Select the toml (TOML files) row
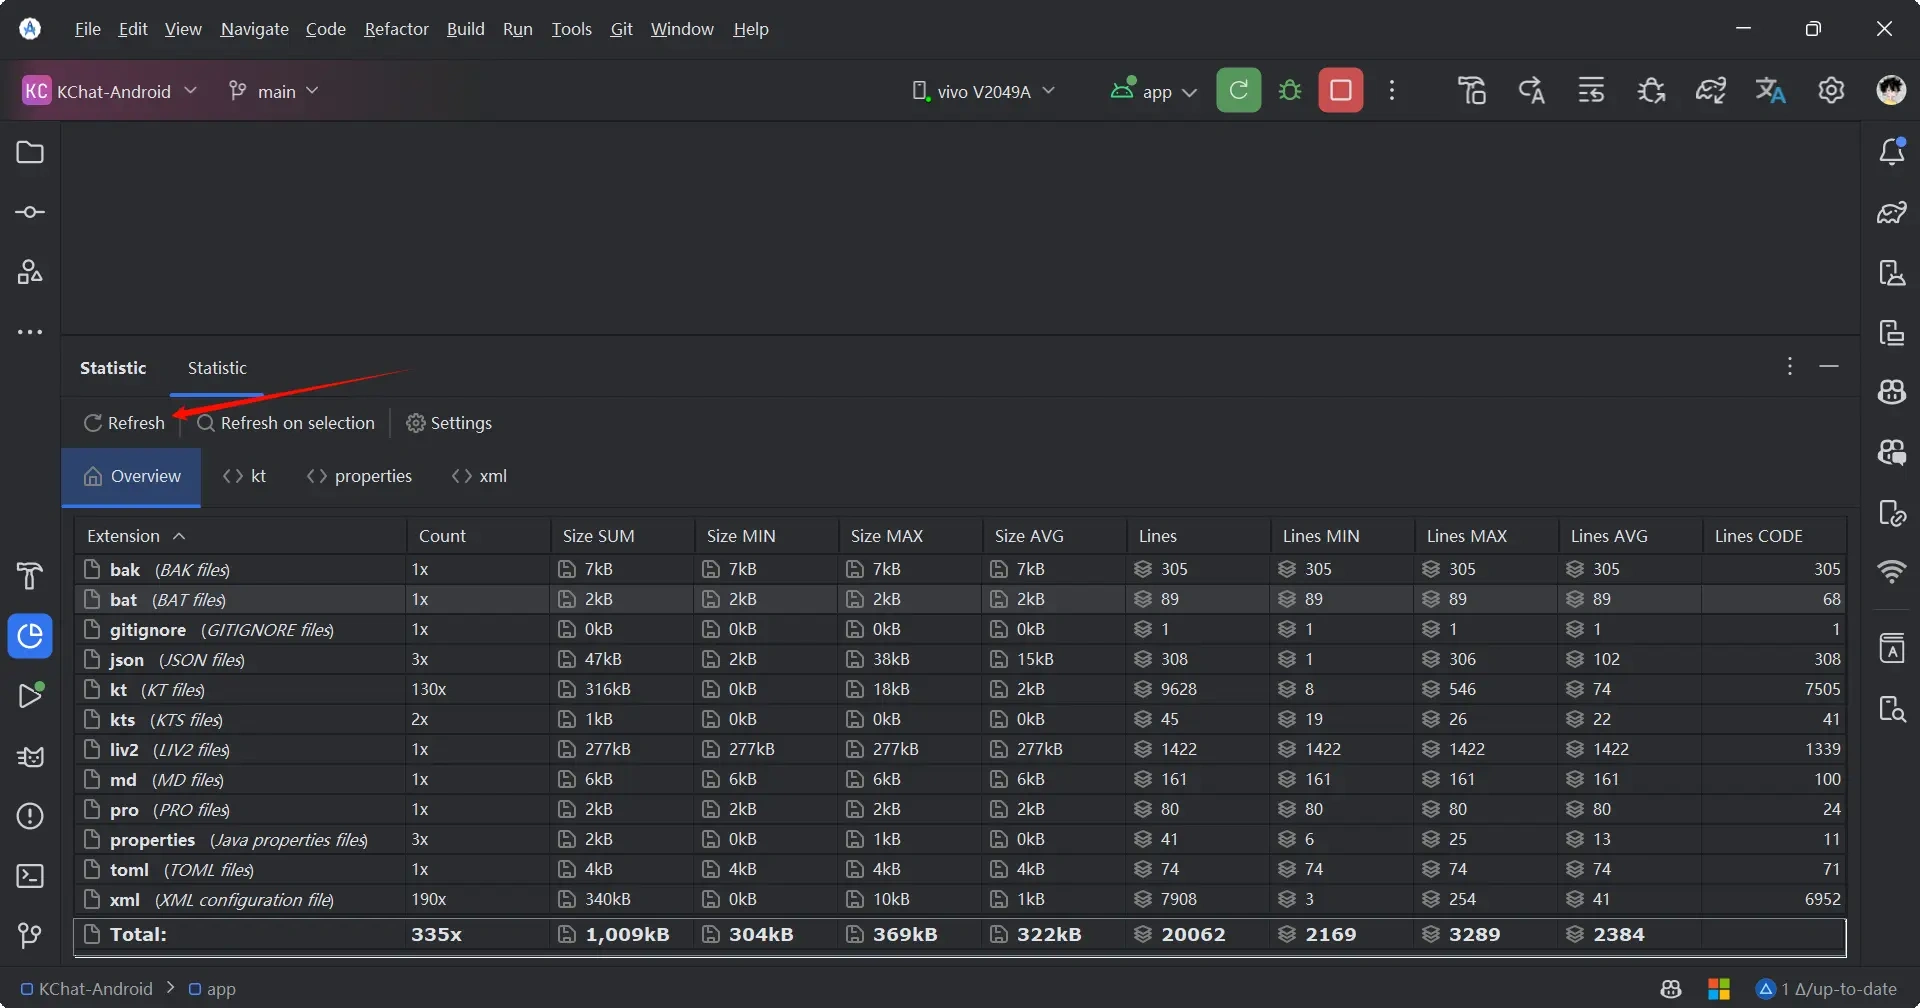The height and width of the screenshot is (1008, 1920). [x=960, y=869]
